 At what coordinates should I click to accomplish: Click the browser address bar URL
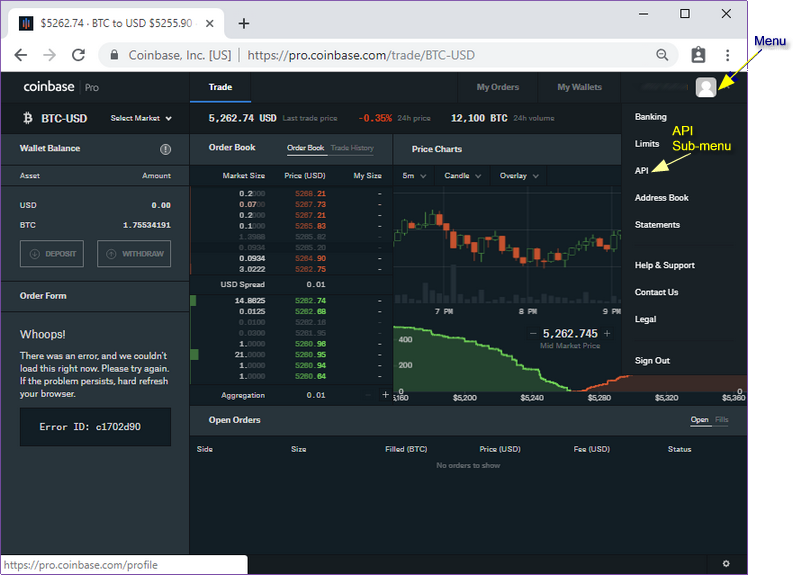pyautogui.click(x=361, y=55)
